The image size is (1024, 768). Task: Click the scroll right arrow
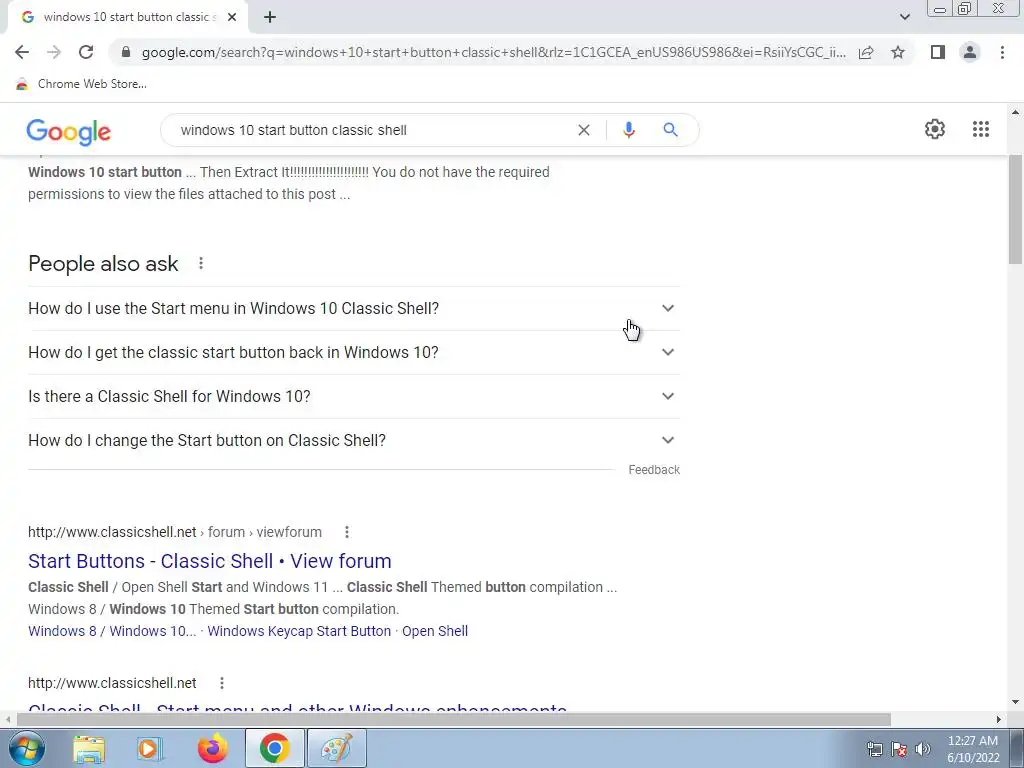[x=999, y=719]
